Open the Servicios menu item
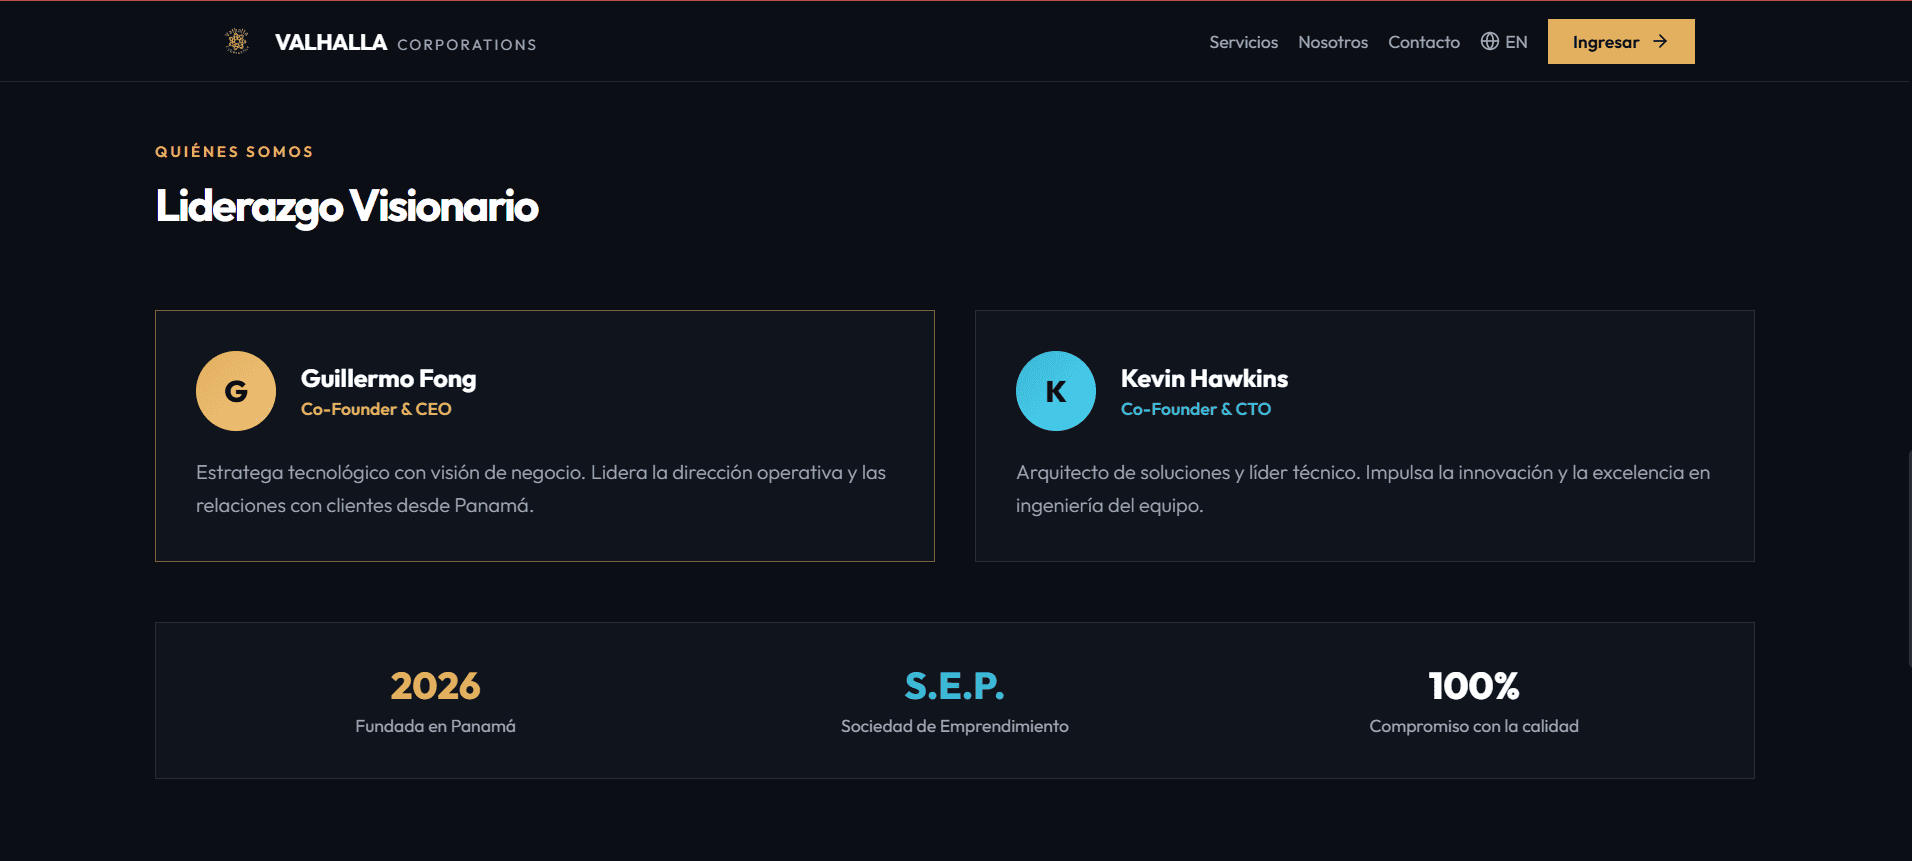1912x861 pixels. point(1243,42)
